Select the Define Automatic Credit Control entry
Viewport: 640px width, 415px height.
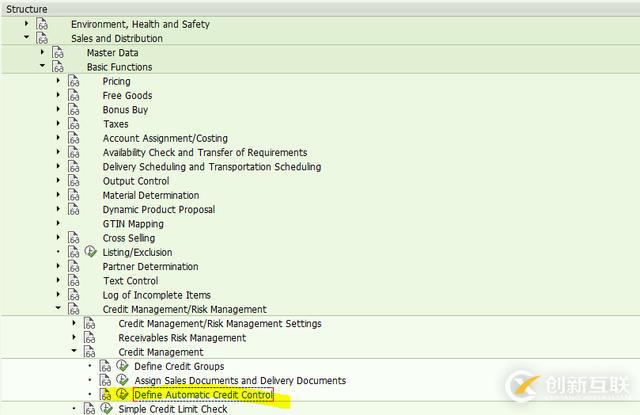click(x=203, y=395)
